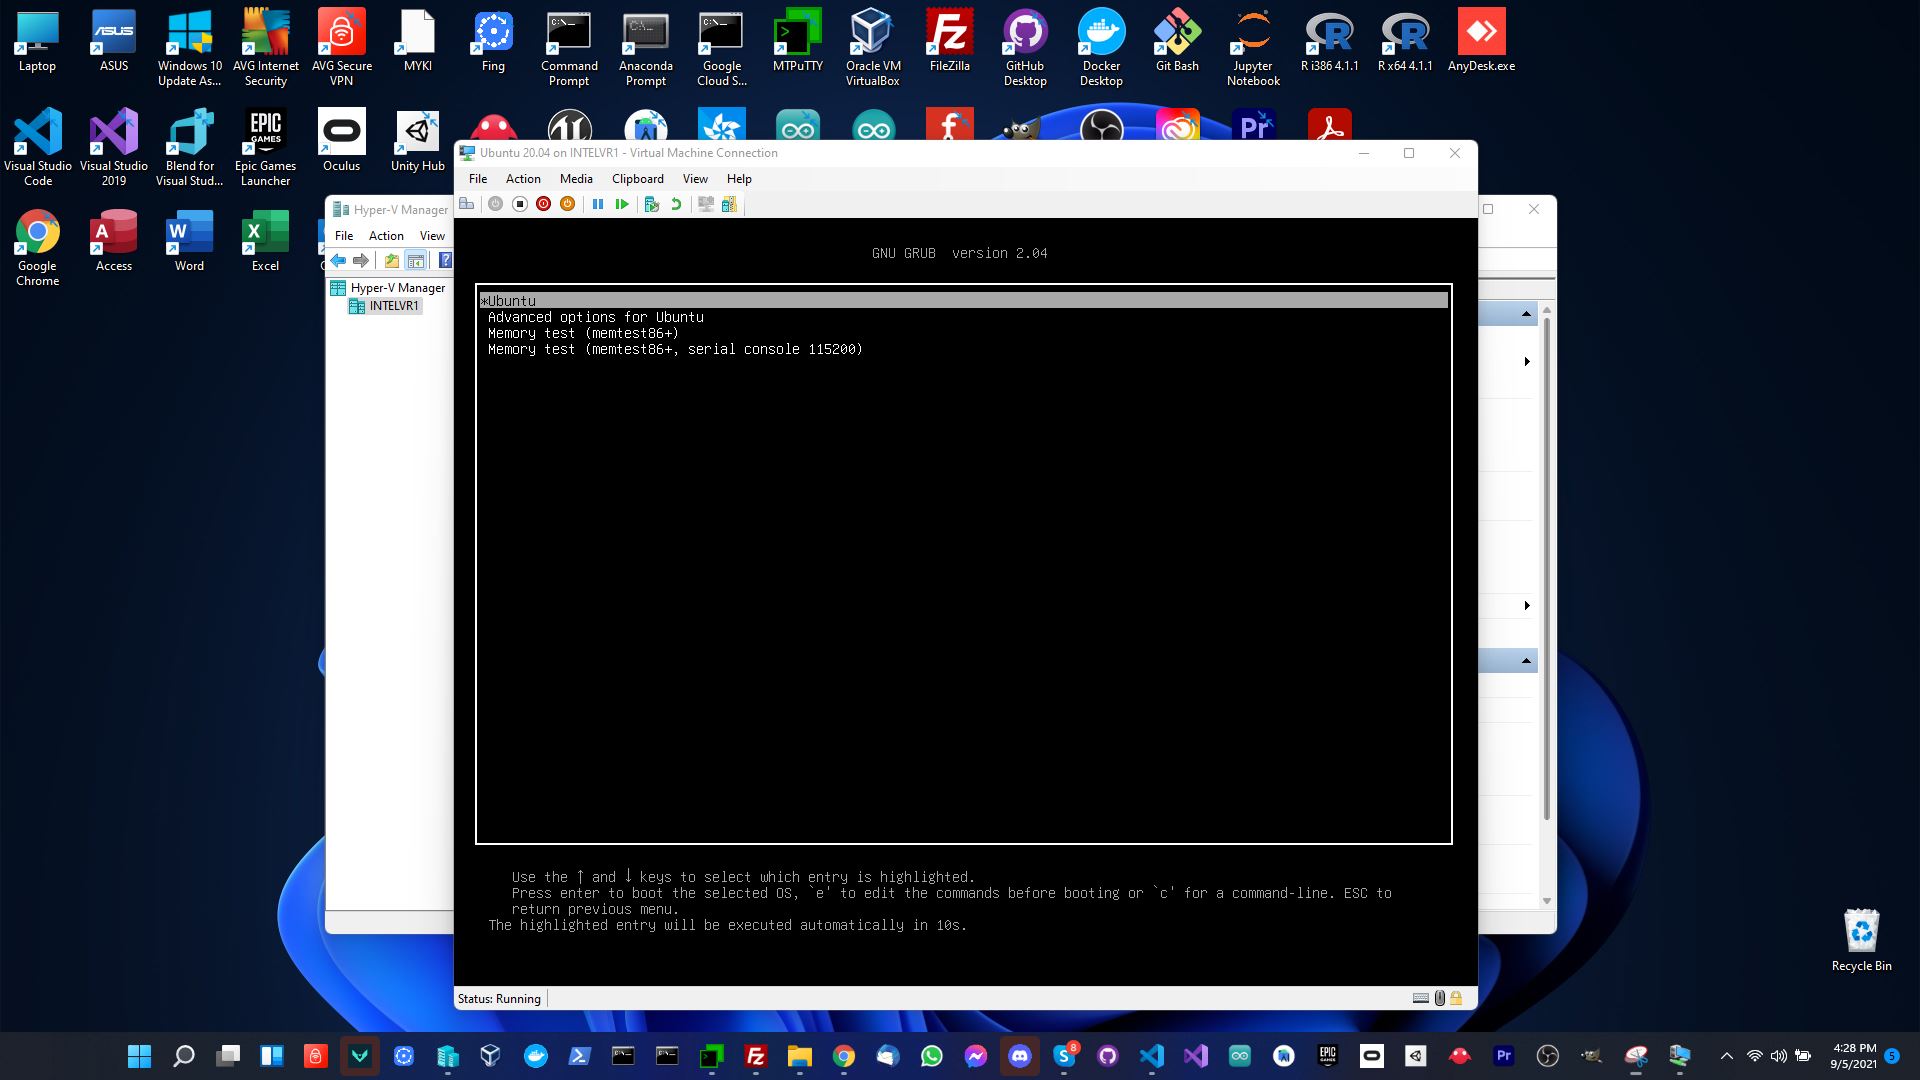Viewport: 1920px width, 1080px height.
Task: Open Action menu in Hyper-V Manager window
Action: click(x=386, y=236)
